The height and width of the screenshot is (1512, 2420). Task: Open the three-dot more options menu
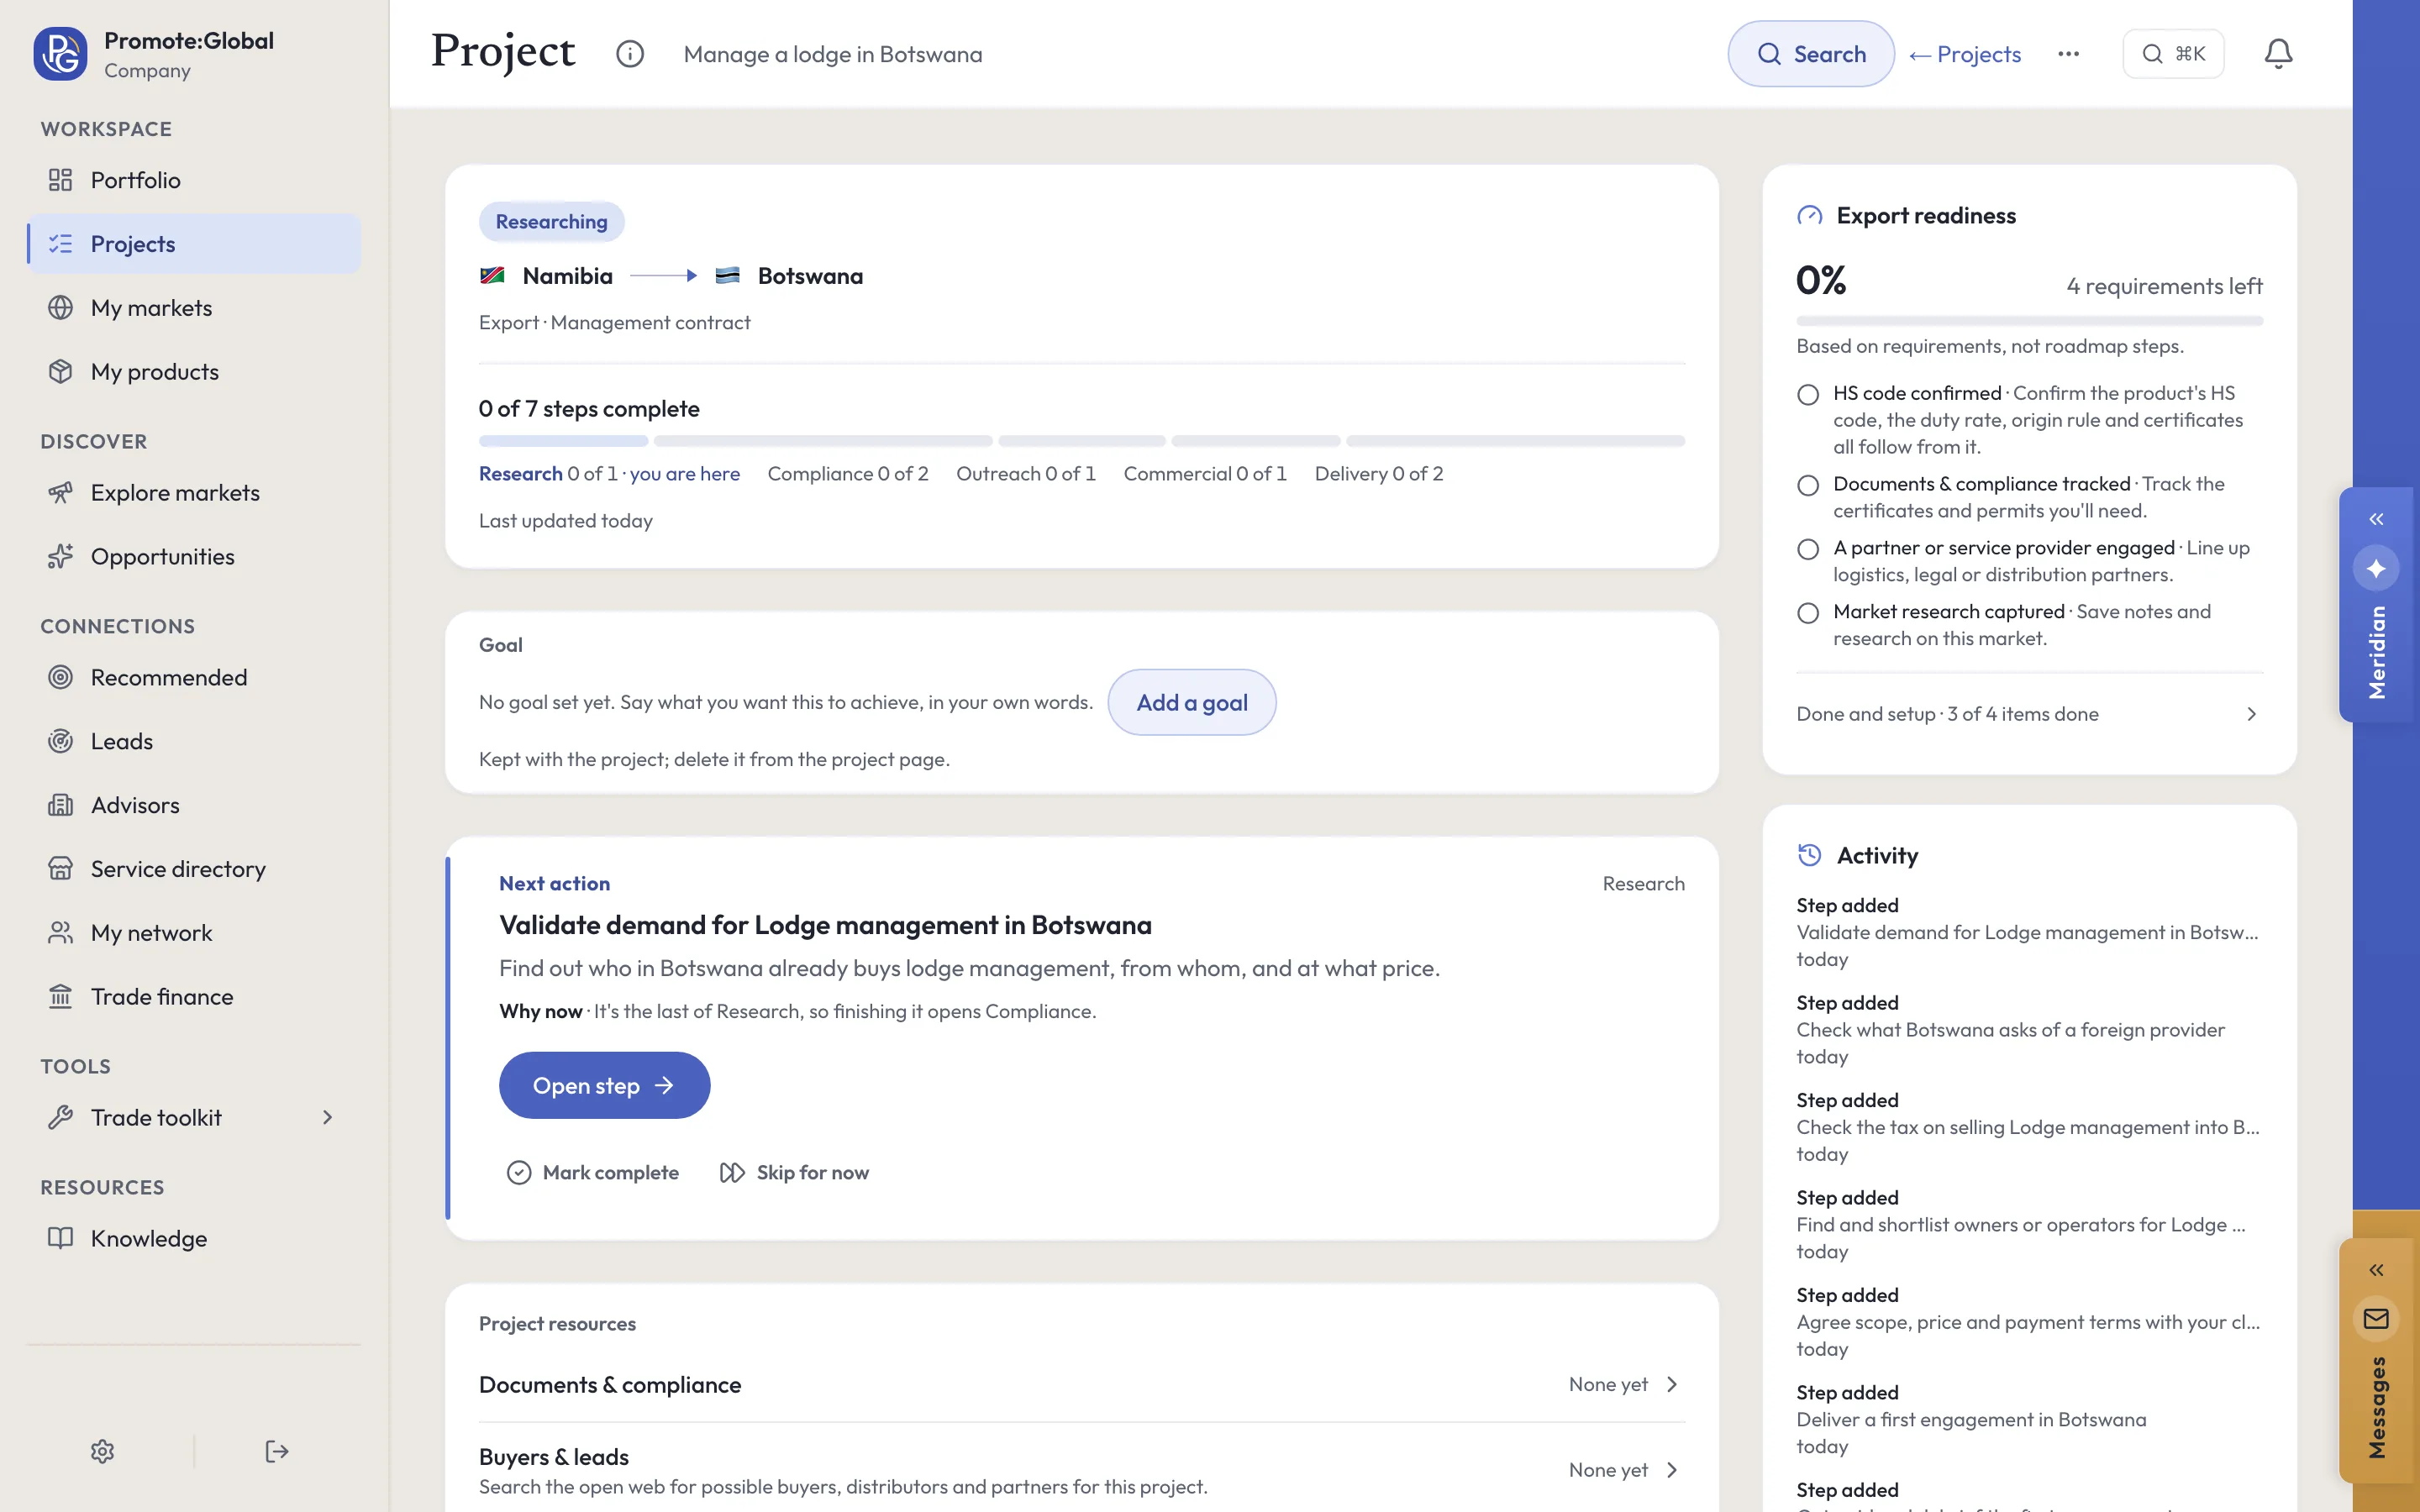(2069, 54)
